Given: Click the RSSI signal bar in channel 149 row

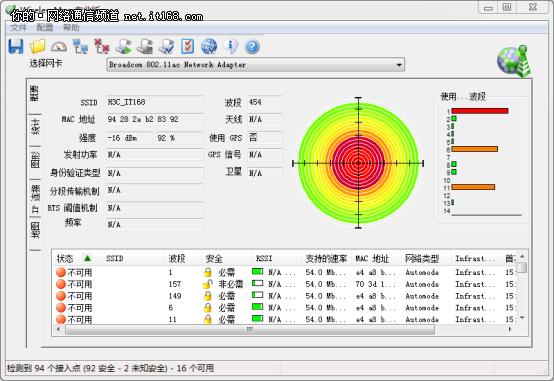Looking at the screenshot, I should [x=258, y=294].
